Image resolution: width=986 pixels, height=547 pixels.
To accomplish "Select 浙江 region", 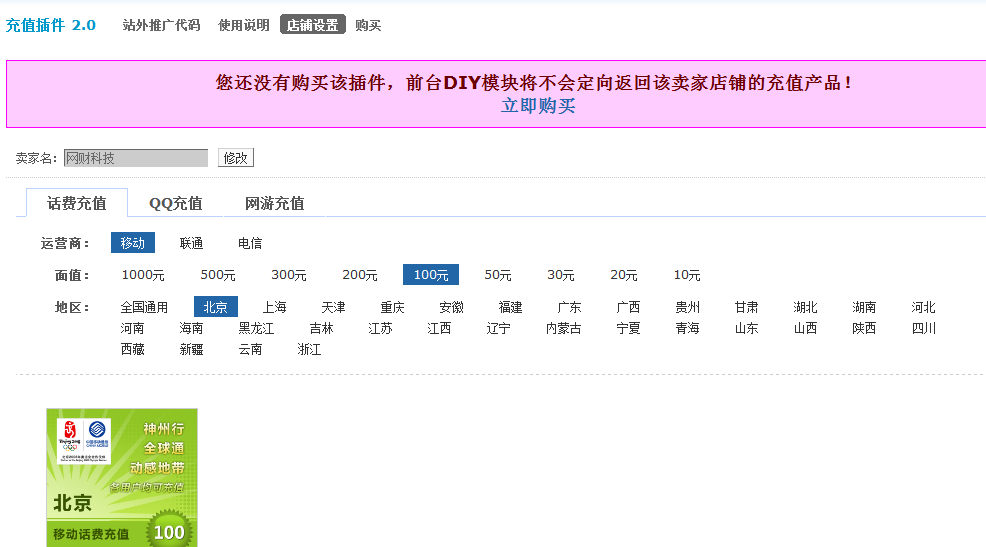I will tap(309, 349).
